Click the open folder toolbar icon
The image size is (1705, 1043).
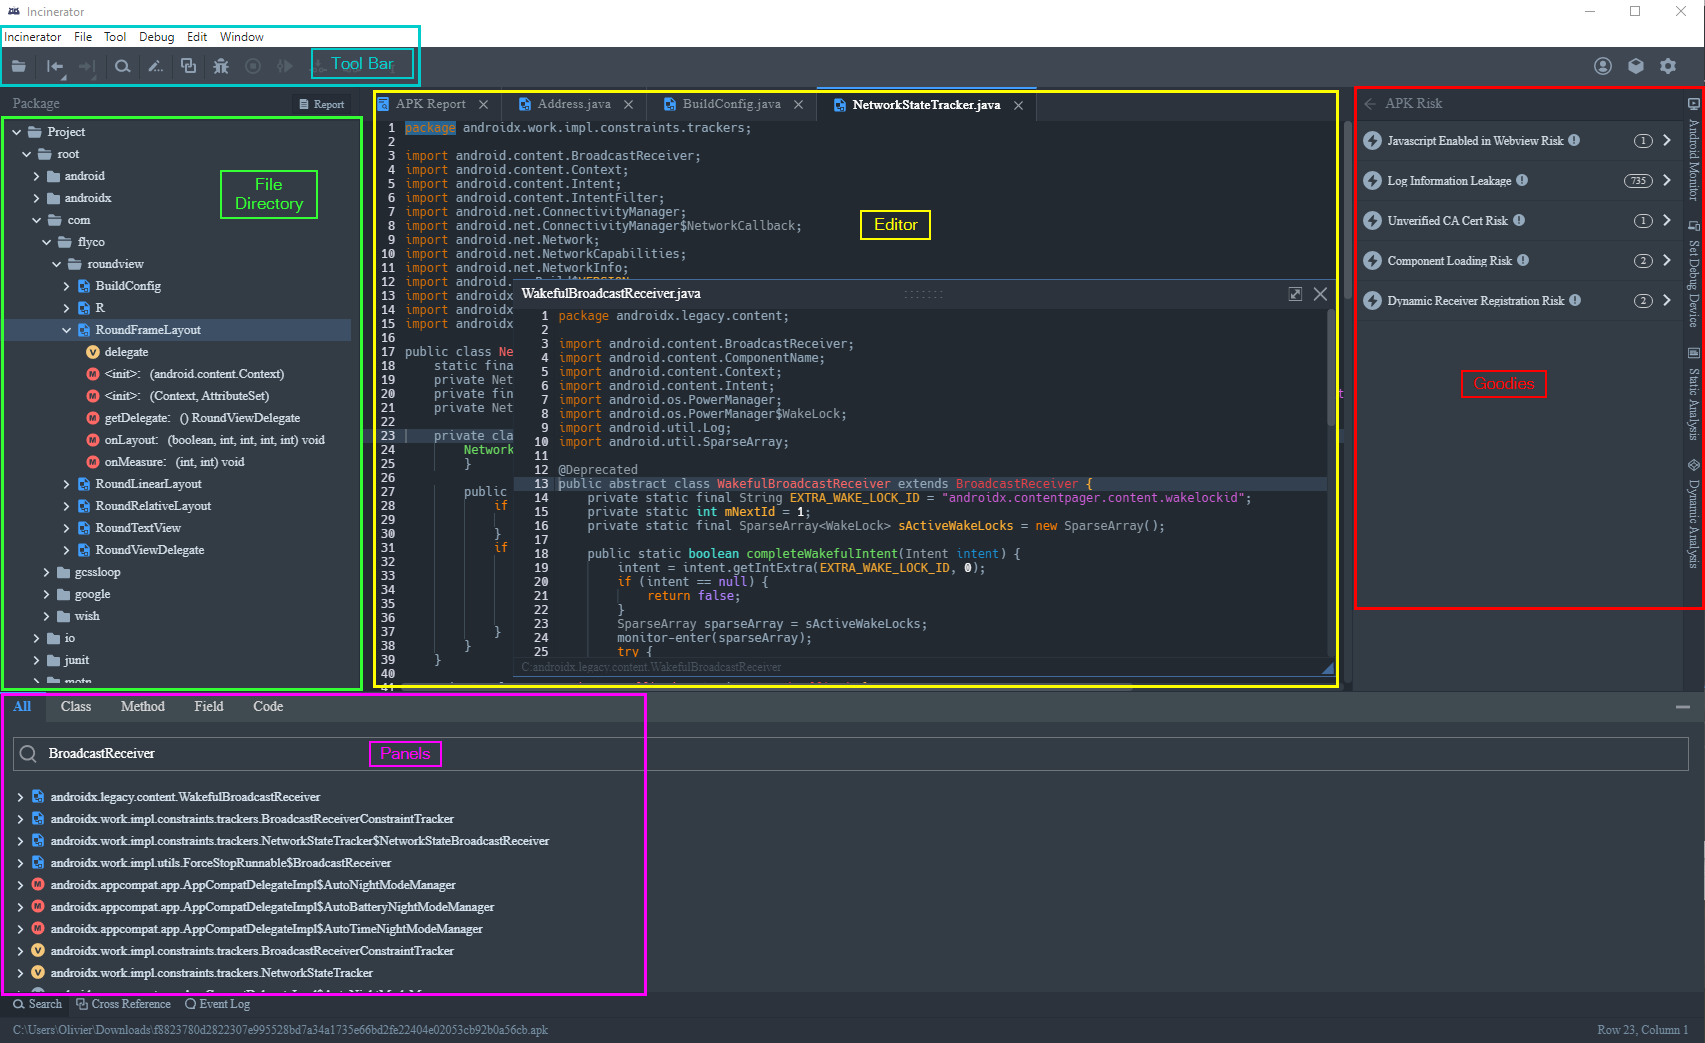[x=19, y=66]
